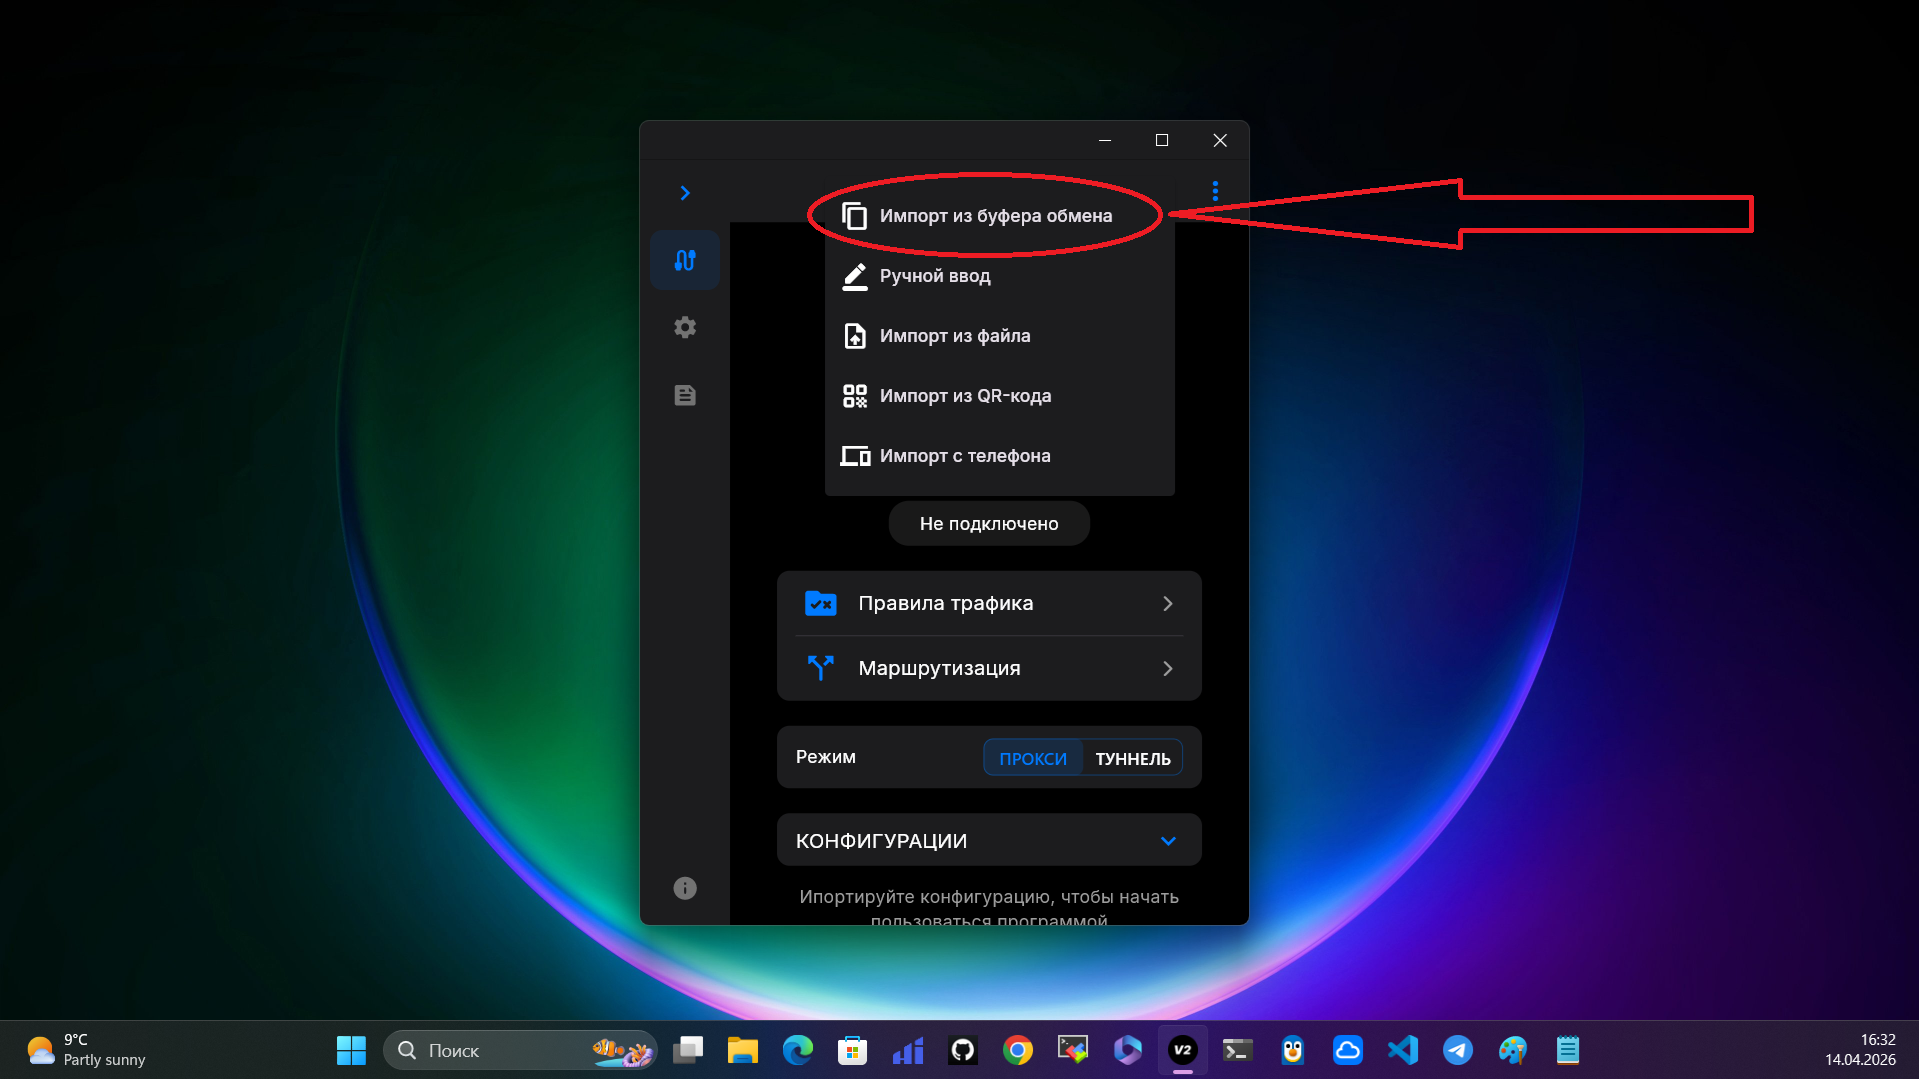Click the three-dot more options icon

click(x=1215, y=191)
